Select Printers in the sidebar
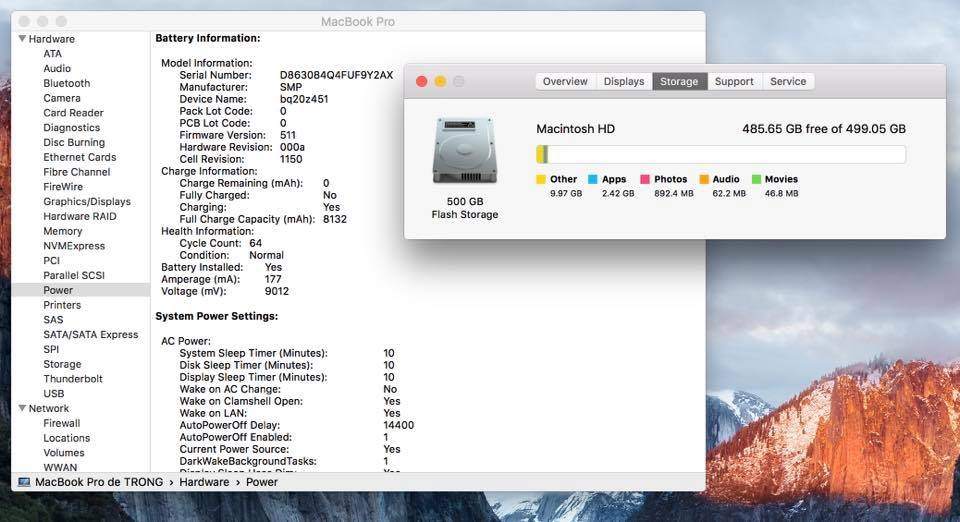The width and height of the screenshot is (960, 522). [x=62, y=305]
